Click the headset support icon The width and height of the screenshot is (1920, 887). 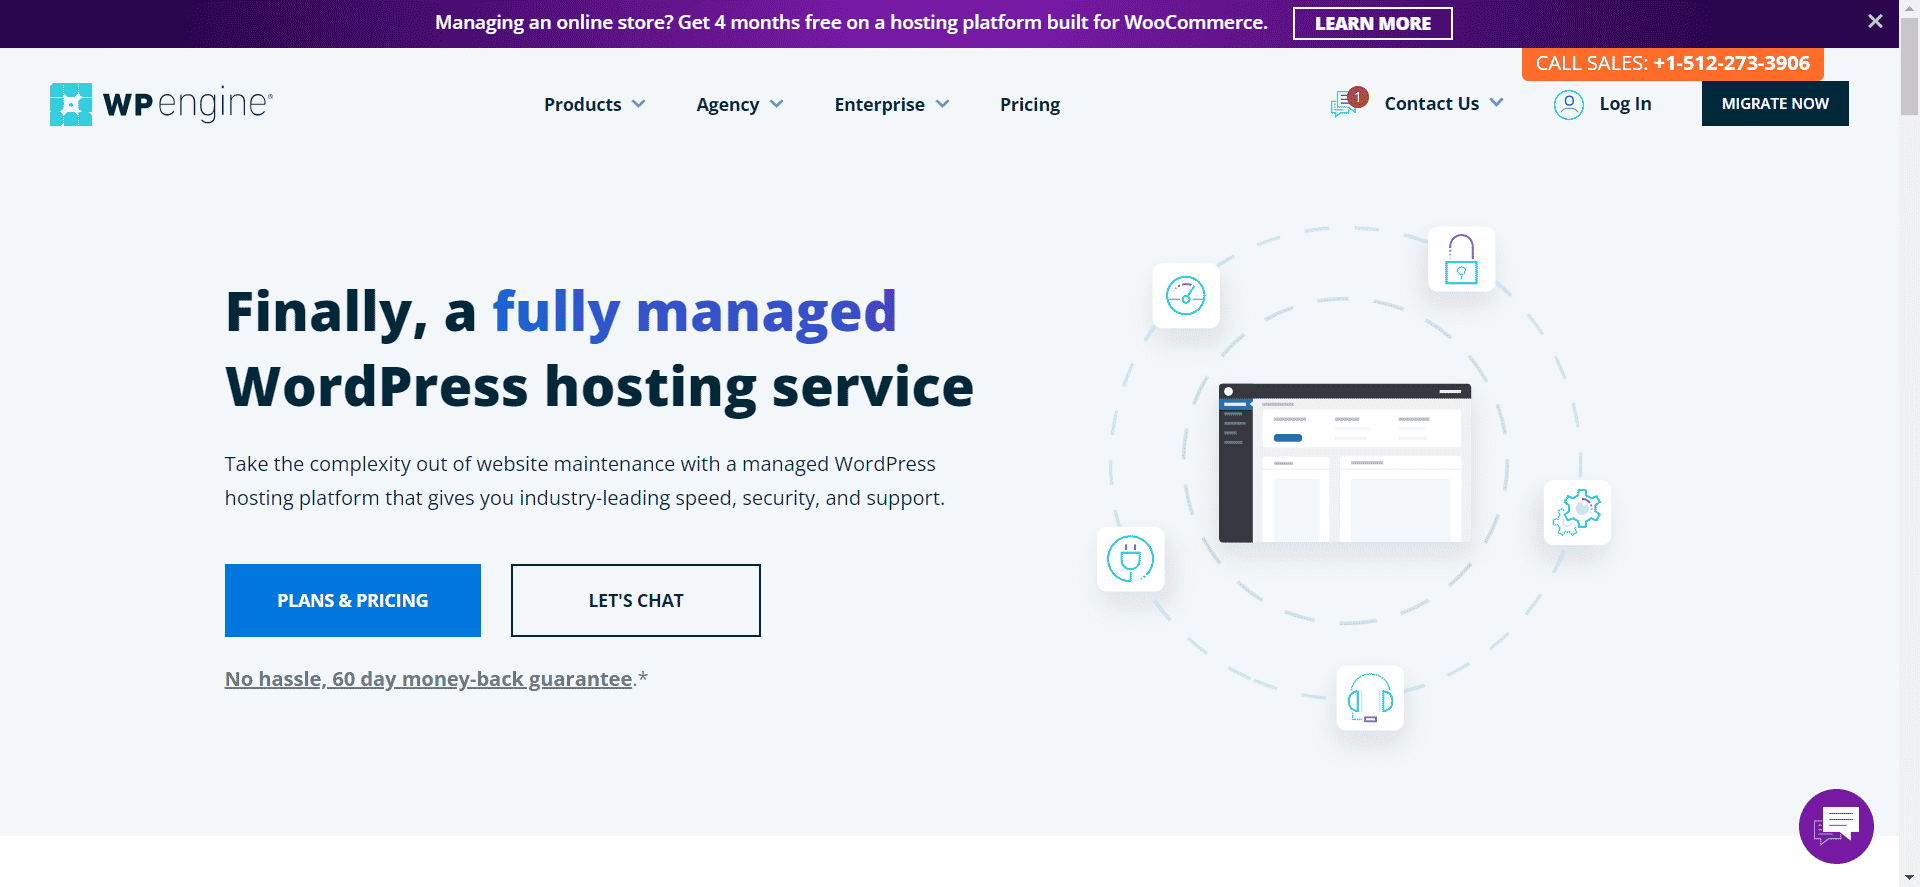[x=1370, y=697]
